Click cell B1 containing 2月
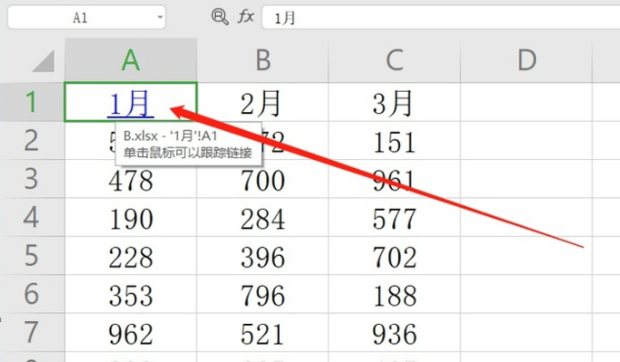 pos(263,102)
